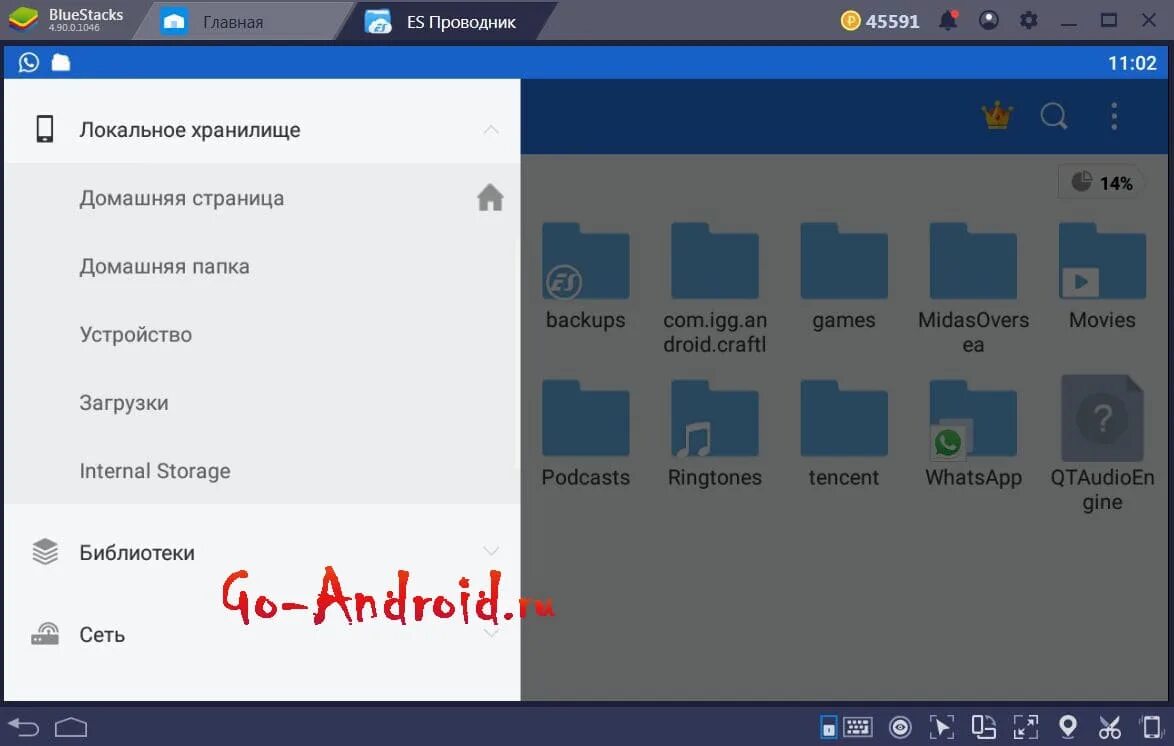Viewport: 1174px width, 746px height.
Task: Click the clock showing 11:02
Action: pyautogui.click(x=1132, y=63)
